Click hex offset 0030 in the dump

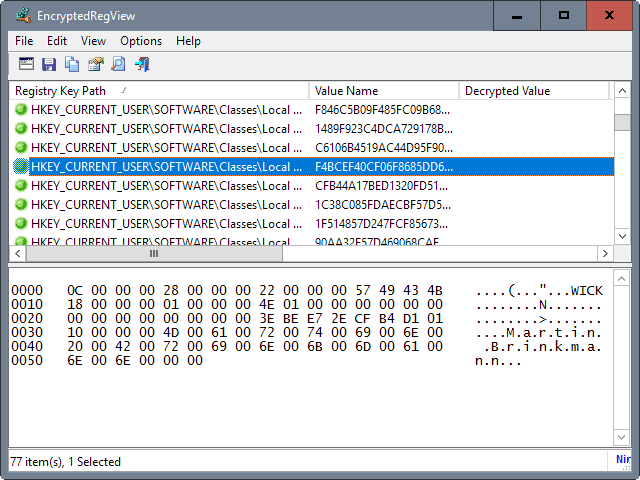tap(27, 333)
